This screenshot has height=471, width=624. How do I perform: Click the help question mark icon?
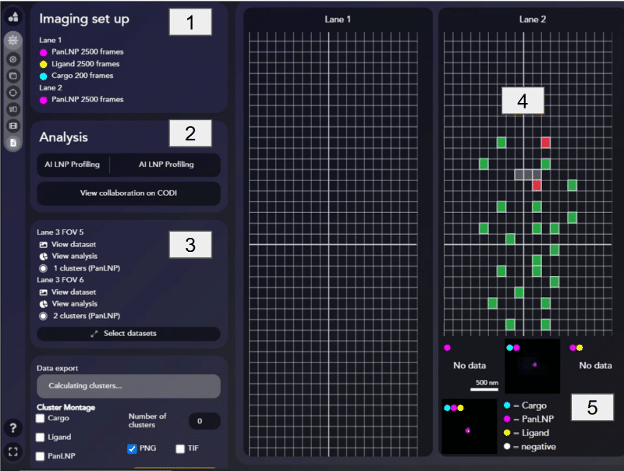click(x=13, y=428)
